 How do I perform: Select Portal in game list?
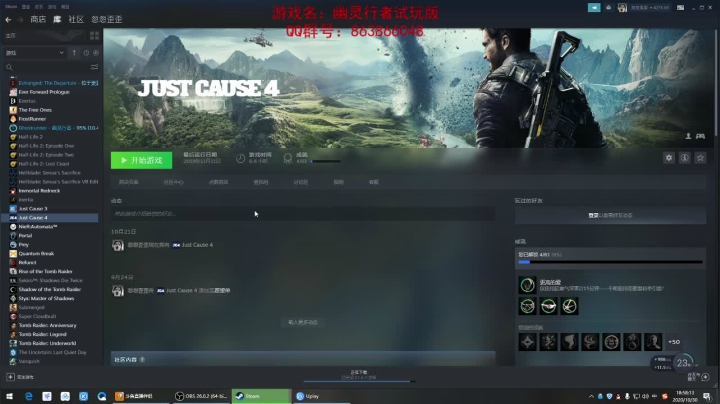click(25, 236)
